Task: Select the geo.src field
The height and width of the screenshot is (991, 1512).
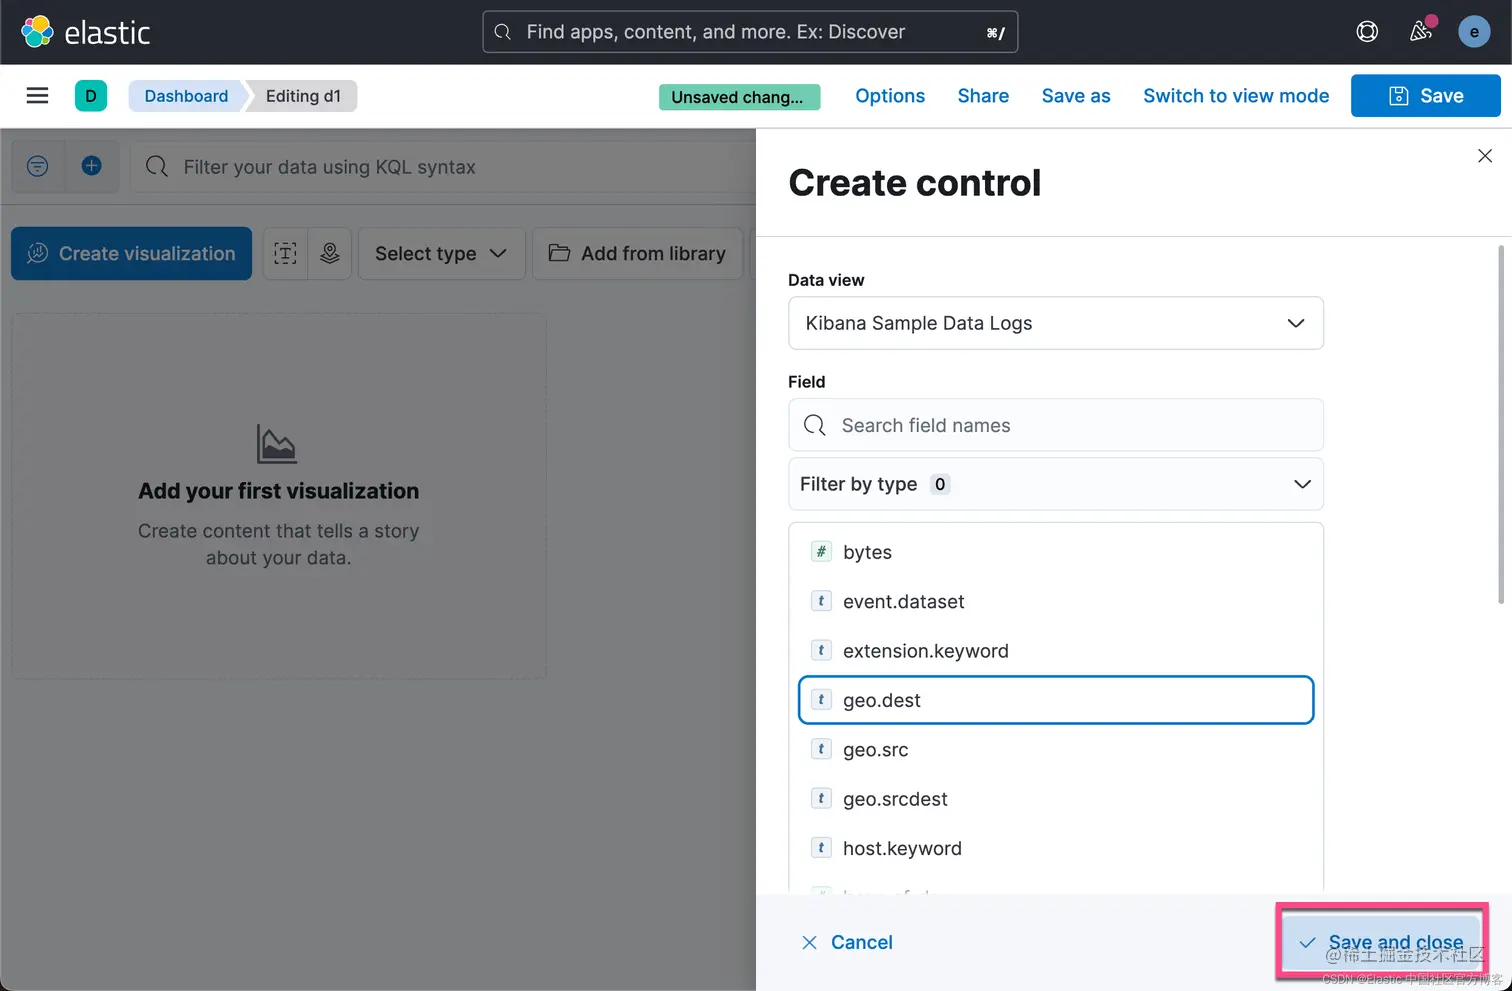Action: [1056, 749]
